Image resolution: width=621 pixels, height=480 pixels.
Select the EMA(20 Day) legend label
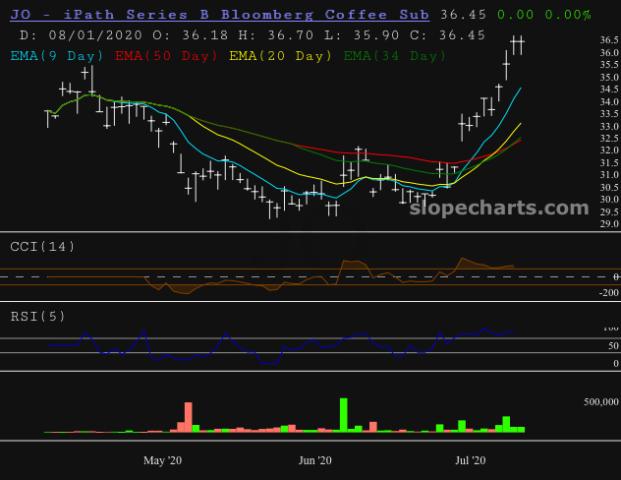point(281,56)
